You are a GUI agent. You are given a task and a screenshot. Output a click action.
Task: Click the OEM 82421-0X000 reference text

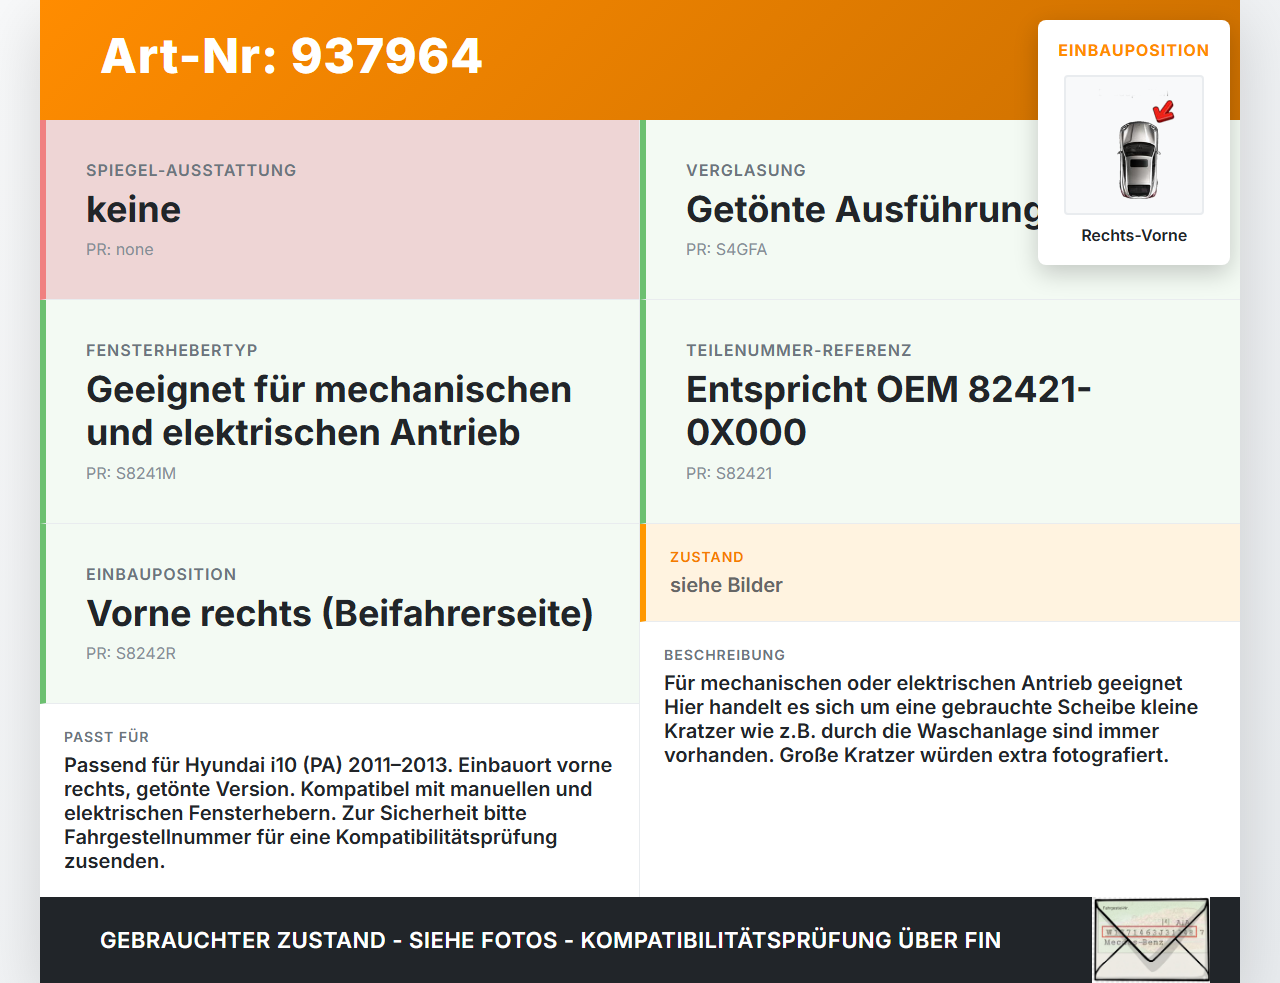(888, 411)
